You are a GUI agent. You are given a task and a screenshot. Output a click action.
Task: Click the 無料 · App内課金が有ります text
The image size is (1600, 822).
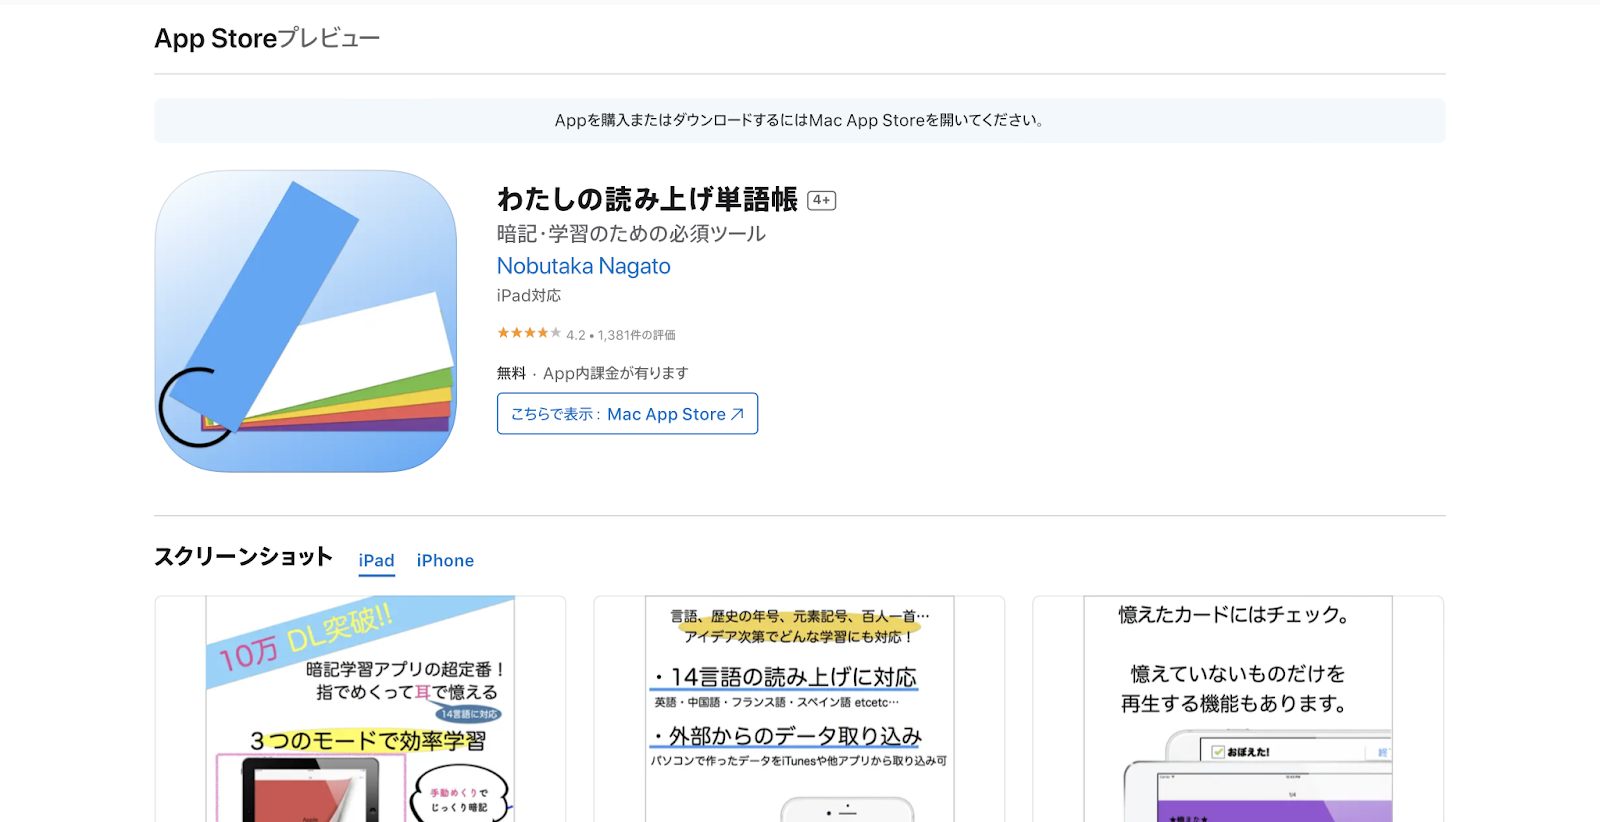(x=593, y=373)
